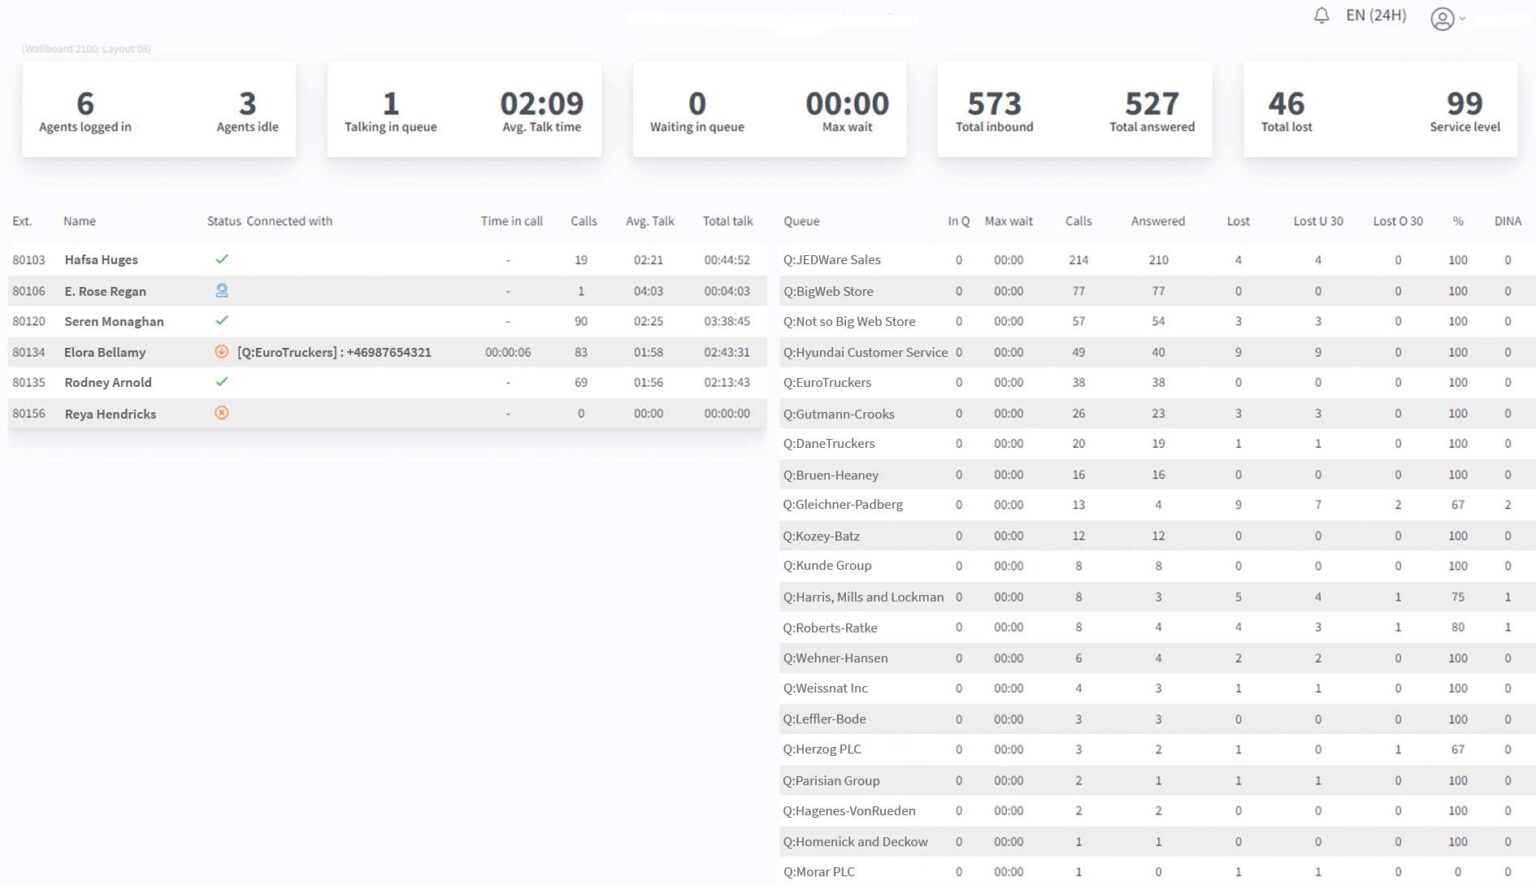Click the Service level tile
This screenshot has height=886, width=1536.
(1464, 110)
